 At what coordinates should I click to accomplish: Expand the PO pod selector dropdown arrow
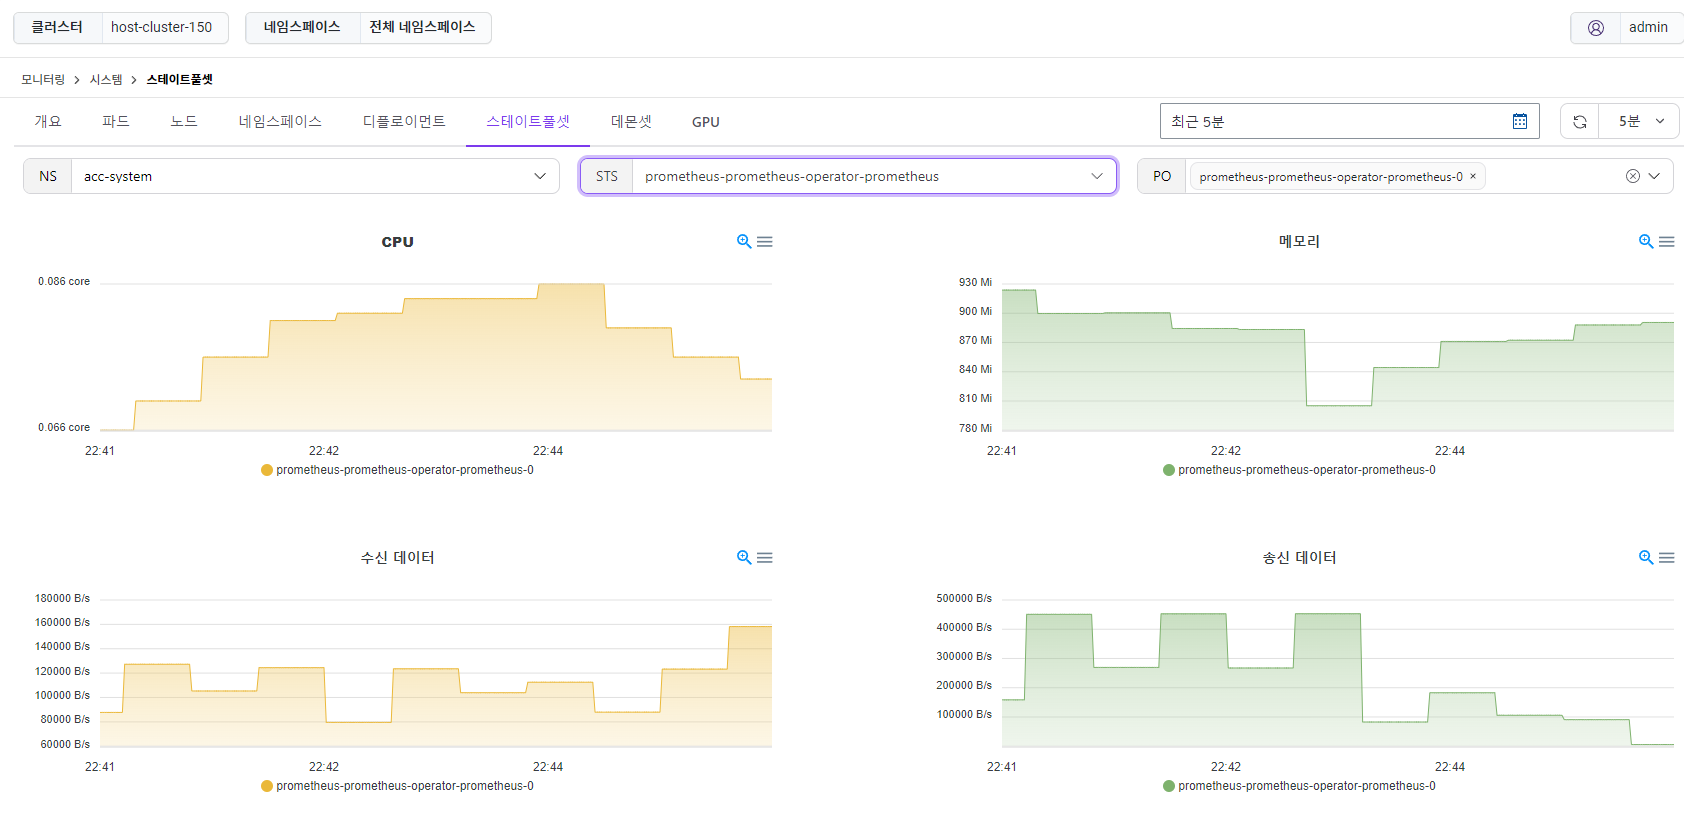point(1654,176)
